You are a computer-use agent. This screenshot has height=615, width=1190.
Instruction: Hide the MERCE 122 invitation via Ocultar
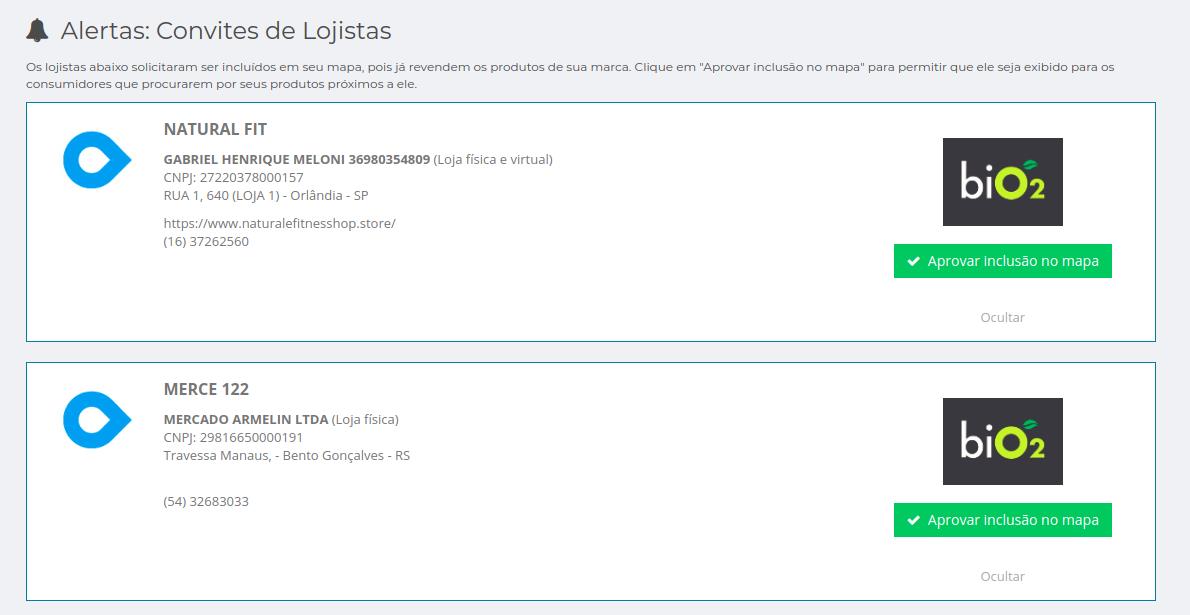pyautogui.click(x=1002, y=576)
